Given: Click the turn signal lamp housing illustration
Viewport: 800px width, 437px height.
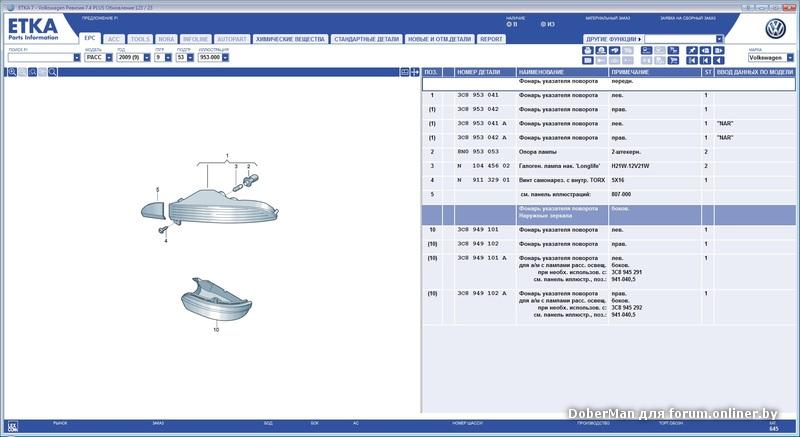Looking at the screenshot, I should point(223,208).
